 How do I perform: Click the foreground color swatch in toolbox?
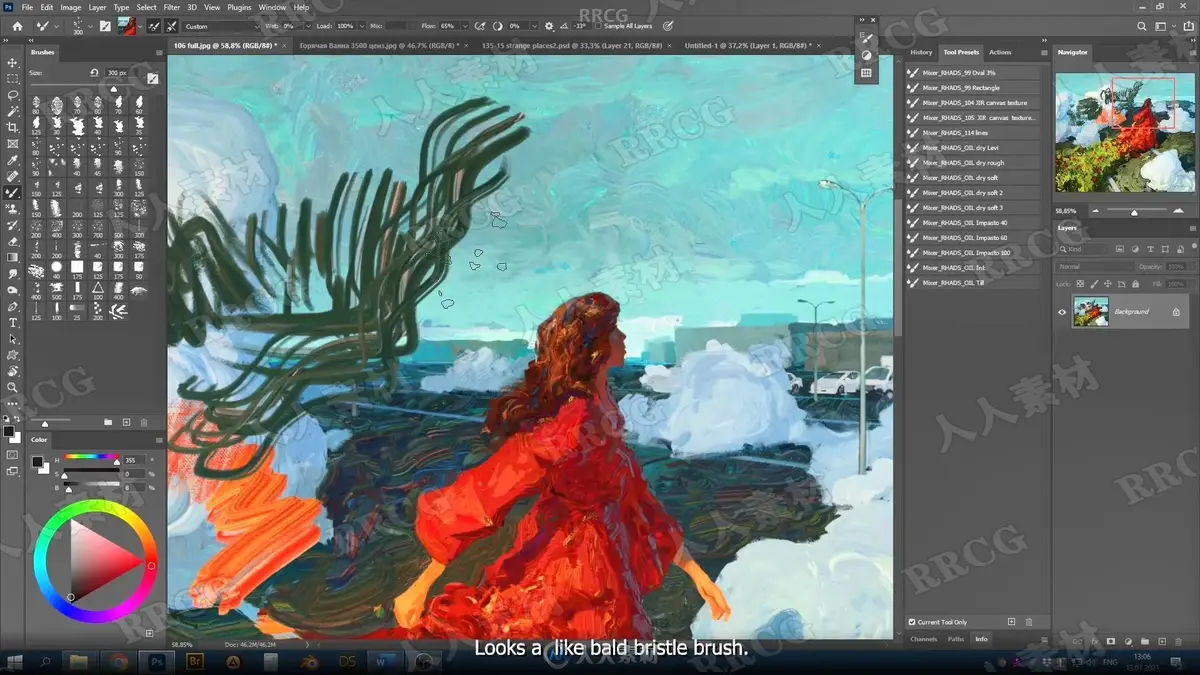pyautogui.click(x=9, y=432)
